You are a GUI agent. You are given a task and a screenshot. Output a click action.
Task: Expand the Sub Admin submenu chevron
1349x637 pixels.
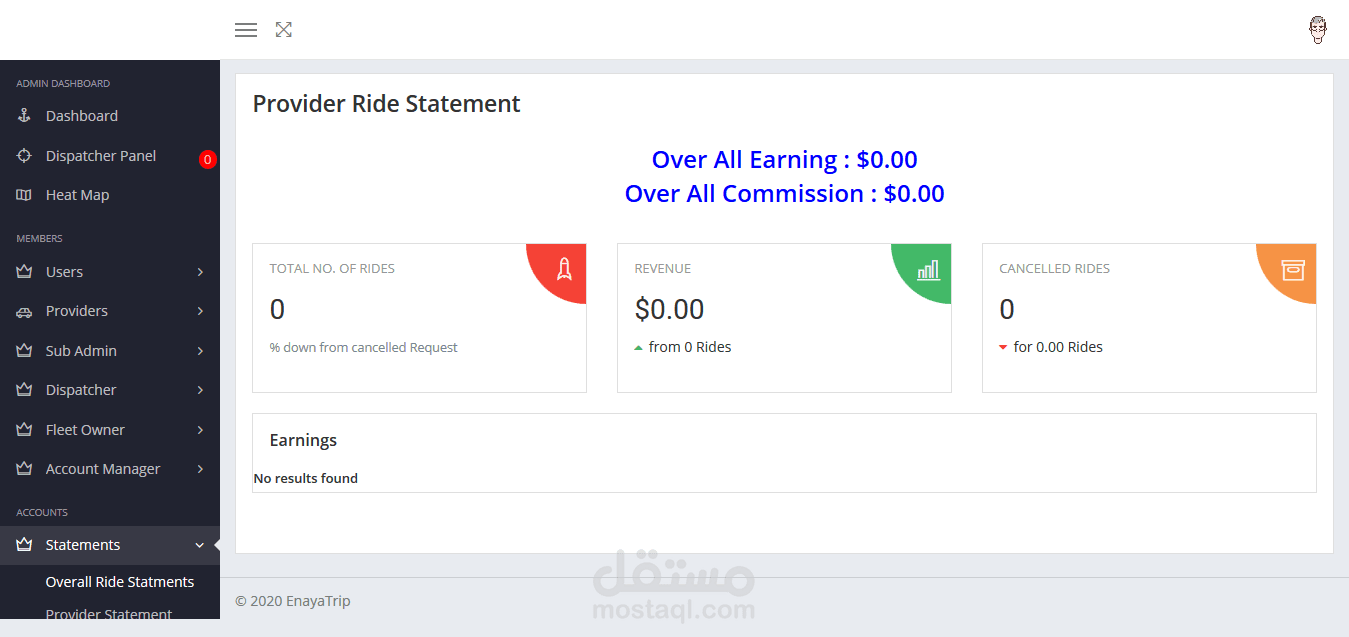point(200,351)
